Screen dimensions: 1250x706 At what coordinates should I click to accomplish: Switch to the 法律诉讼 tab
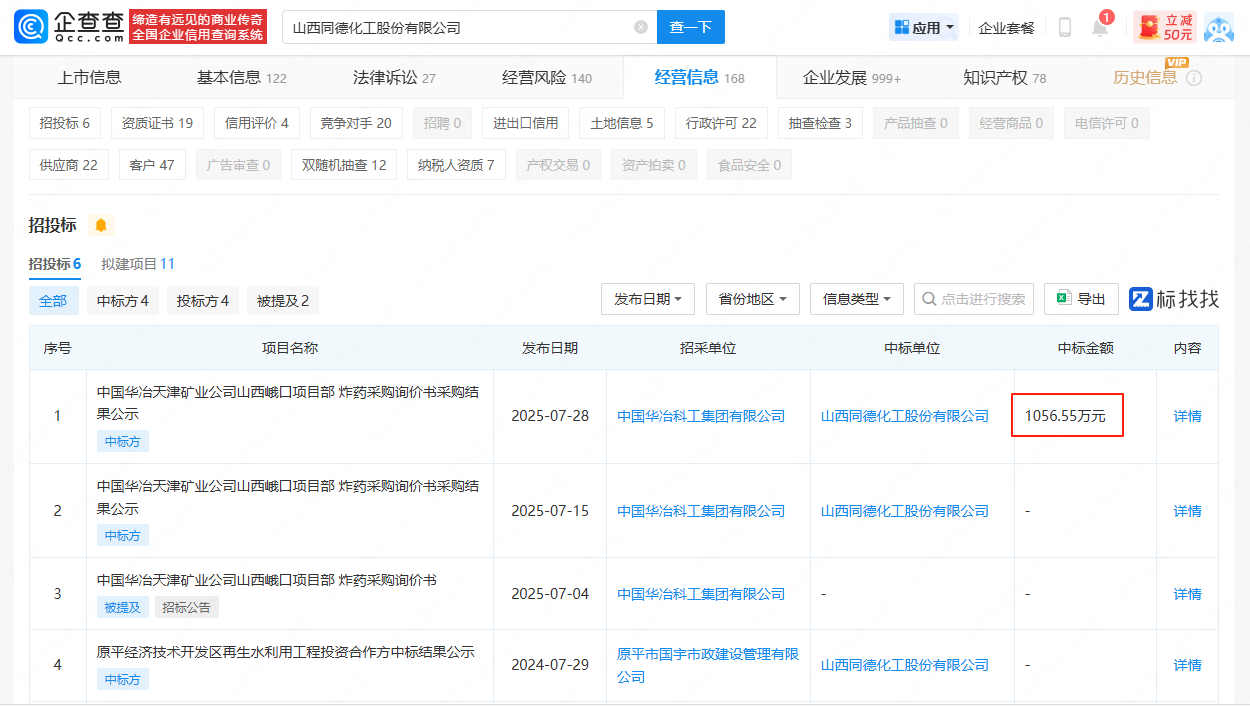pyautogui.click(x=394, y=77)
